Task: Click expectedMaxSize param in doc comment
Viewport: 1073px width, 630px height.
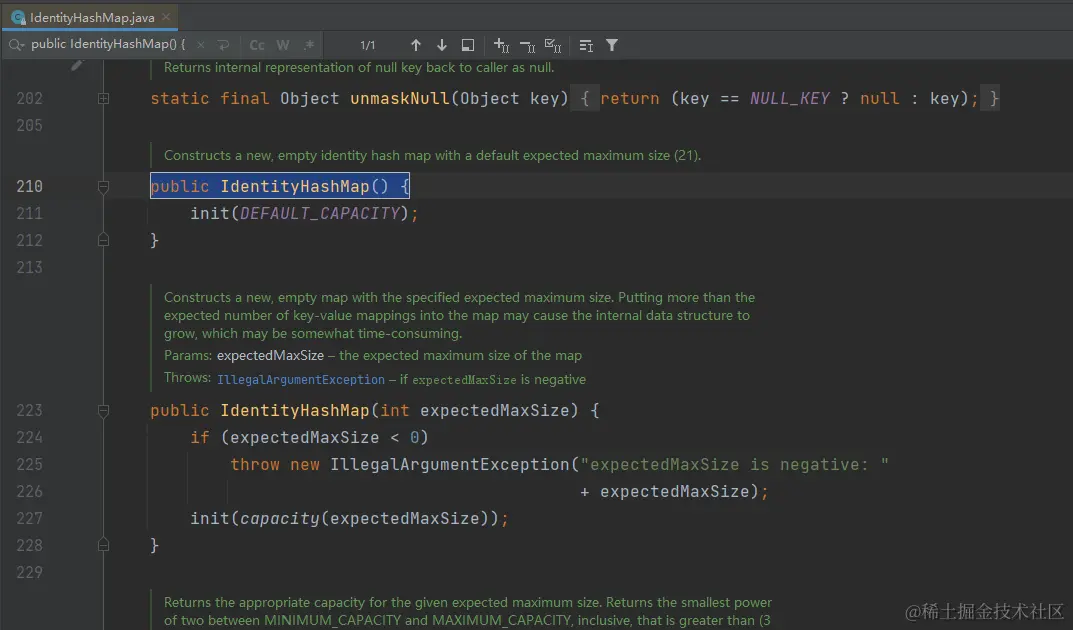Action: (x=270, y=356)
